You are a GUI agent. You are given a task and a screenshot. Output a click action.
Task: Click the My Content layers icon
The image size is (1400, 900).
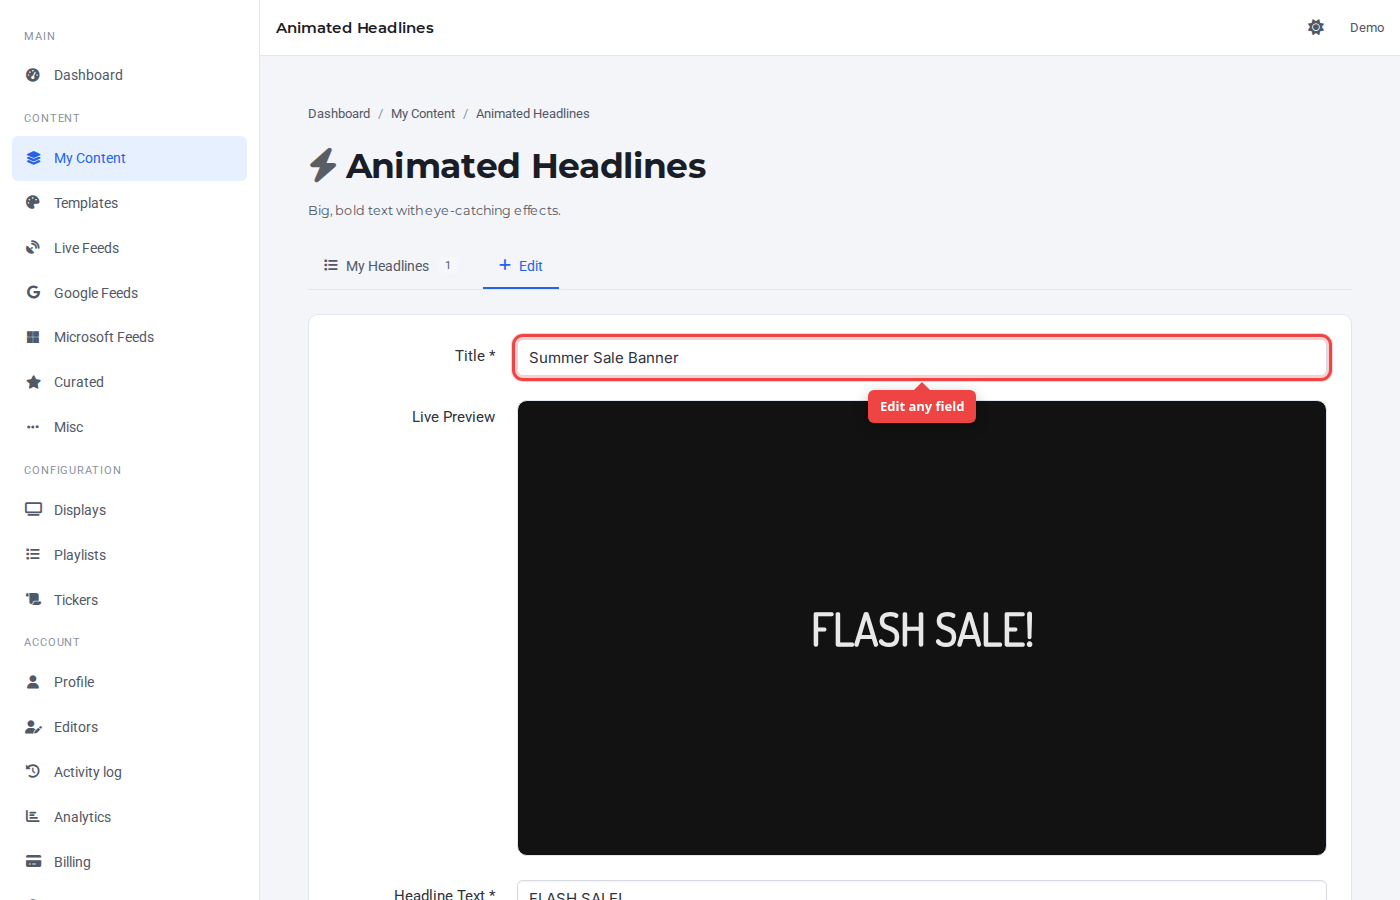pyautogui.click(x=33, y=158)
